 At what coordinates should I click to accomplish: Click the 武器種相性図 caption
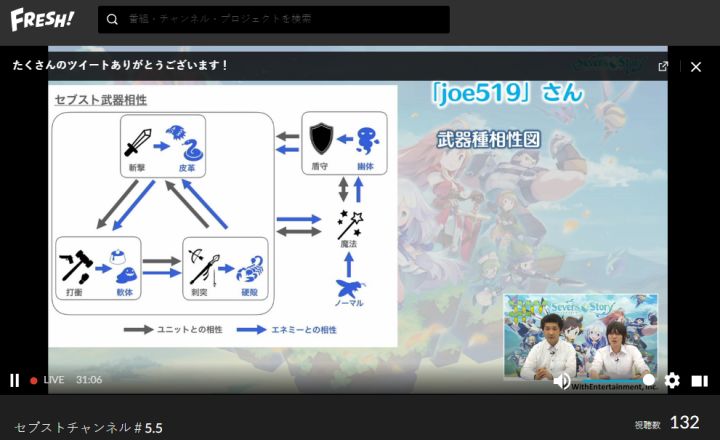point(489,139)
